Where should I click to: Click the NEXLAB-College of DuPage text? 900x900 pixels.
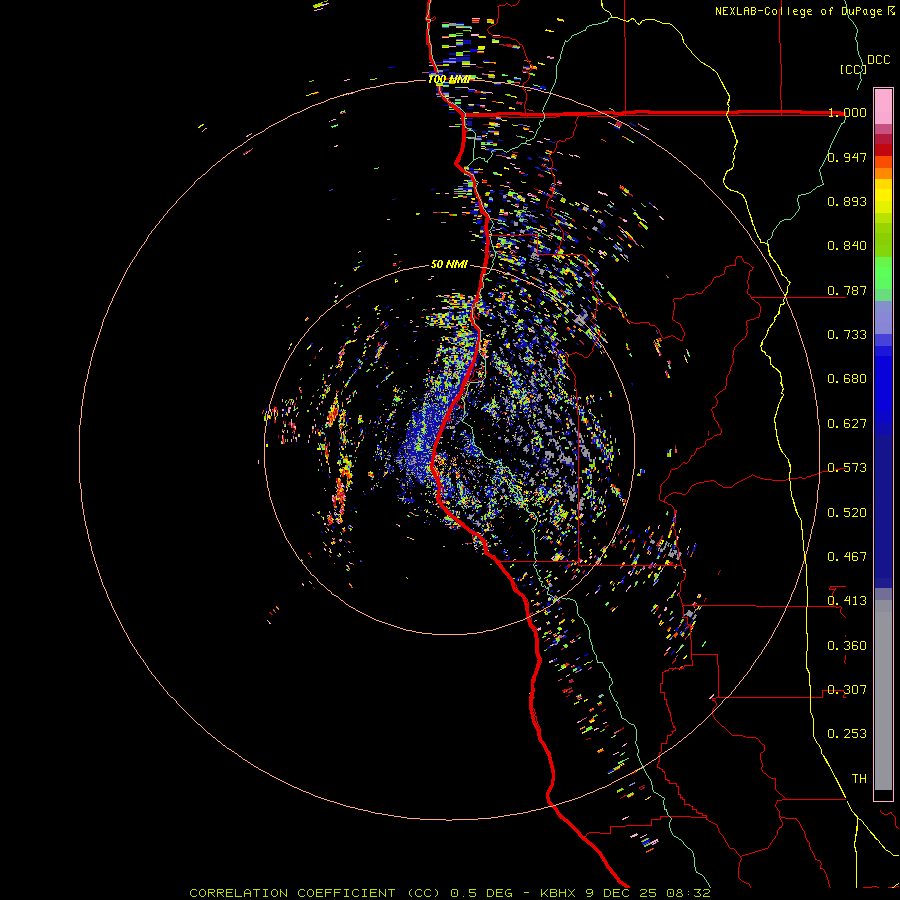click(799, 11)
